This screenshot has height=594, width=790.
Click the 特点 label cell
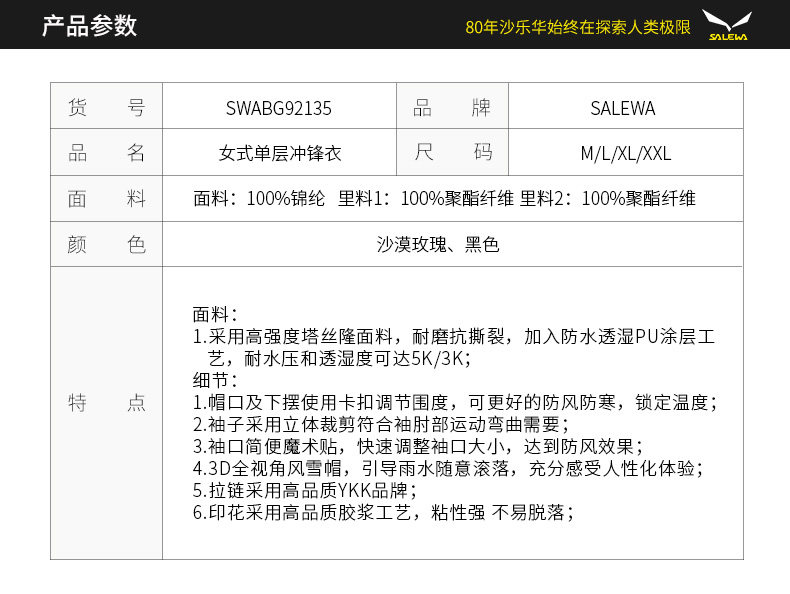pos(106,413)
